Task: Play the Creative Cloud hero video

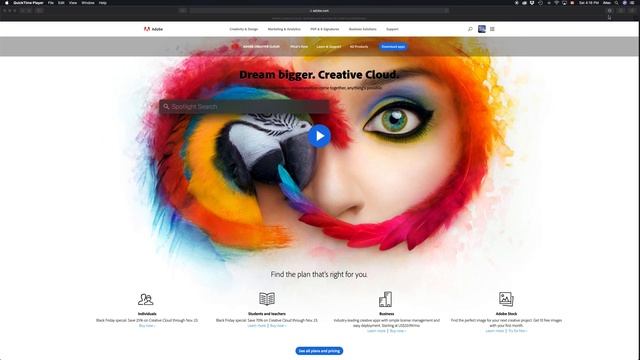Action: coord(319,136)
